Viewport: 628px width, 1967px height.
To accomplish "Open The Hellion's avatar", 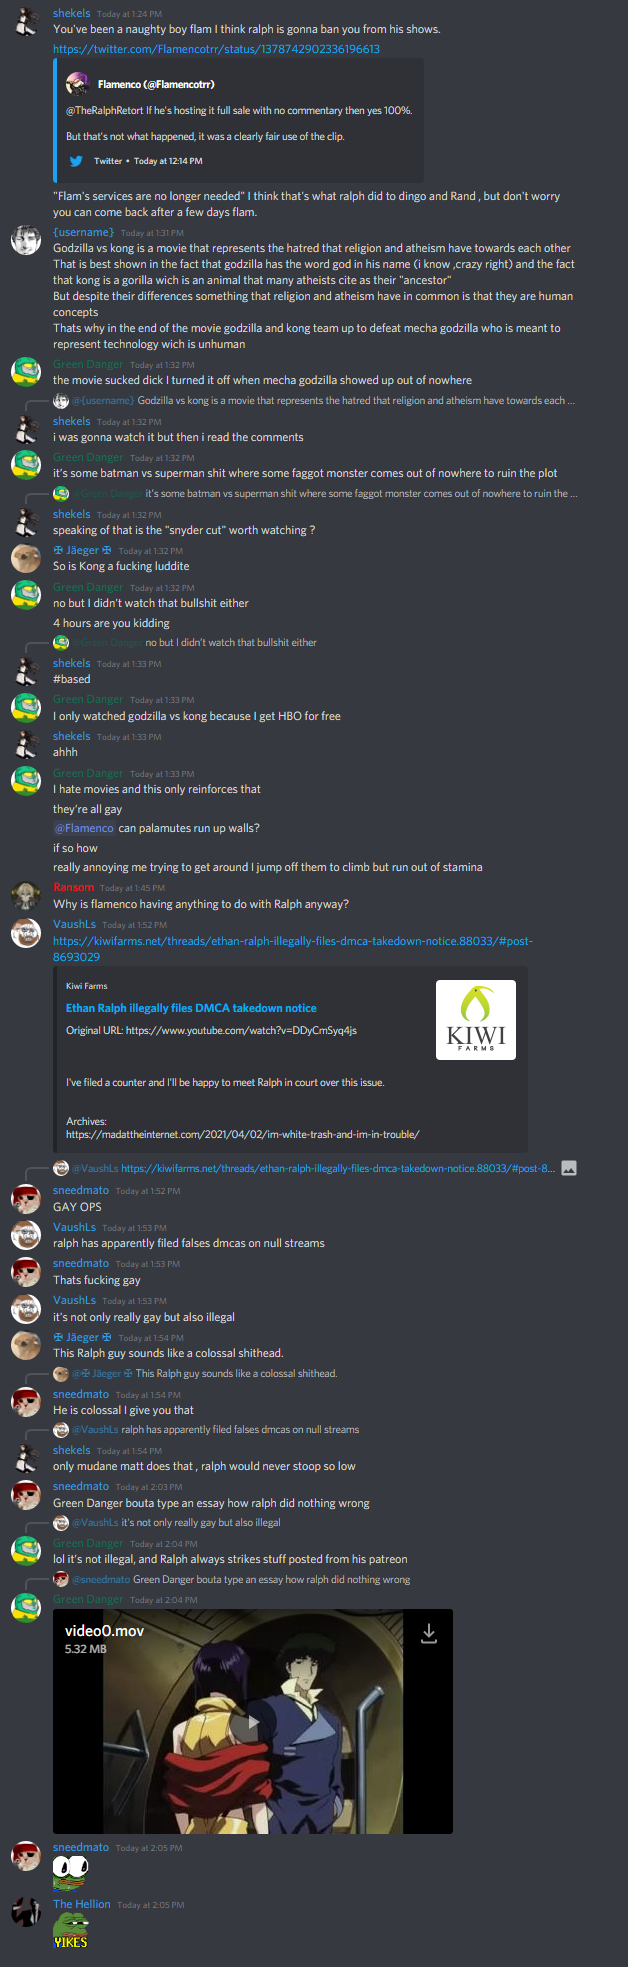I will (x=25, y=1913).
